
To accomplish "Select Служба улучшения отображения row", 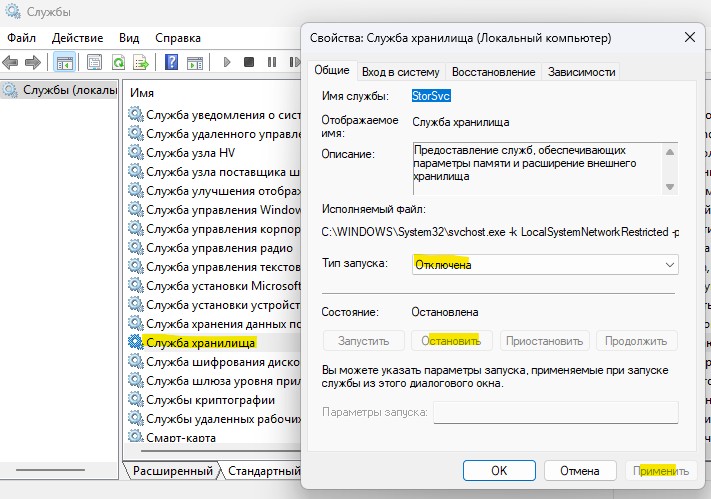I will click(x=214, y=191).
